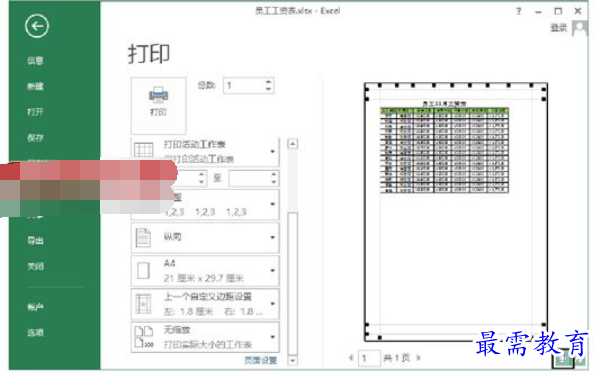The height and width of the screenshot is (375, 597).
Task: Open the 打开 menu entry
Action: pyautogui.click(x=35, y=112)
